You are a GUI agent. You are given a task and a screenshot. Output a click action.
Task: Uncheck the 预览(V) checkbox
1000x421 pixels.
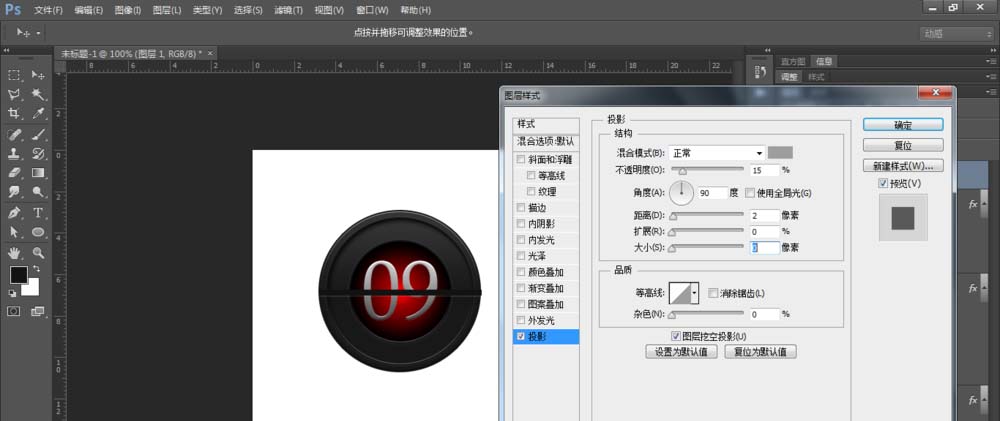coord(882,184)
